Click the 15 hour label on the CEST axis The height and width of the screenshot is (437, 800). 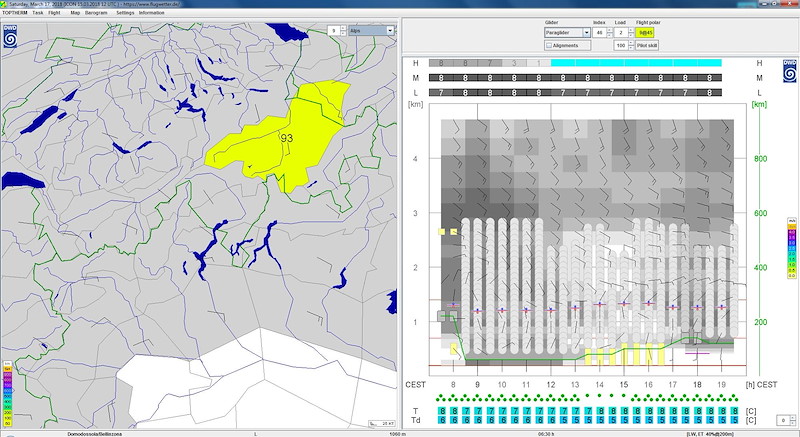point(623,384)
